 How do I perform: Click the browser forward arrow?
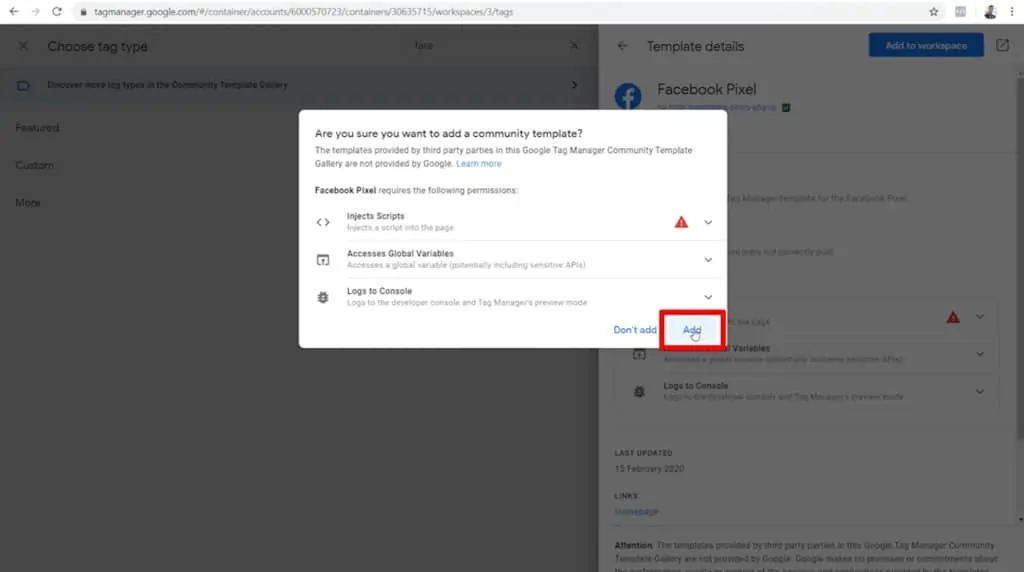35,12
